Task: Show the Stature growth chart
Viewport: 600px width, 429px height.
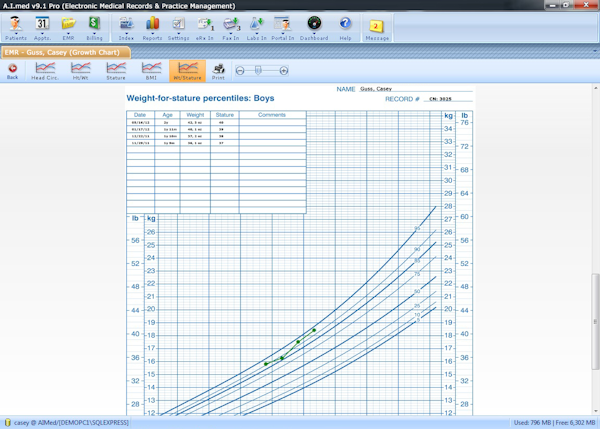Action: pos(116,71)
